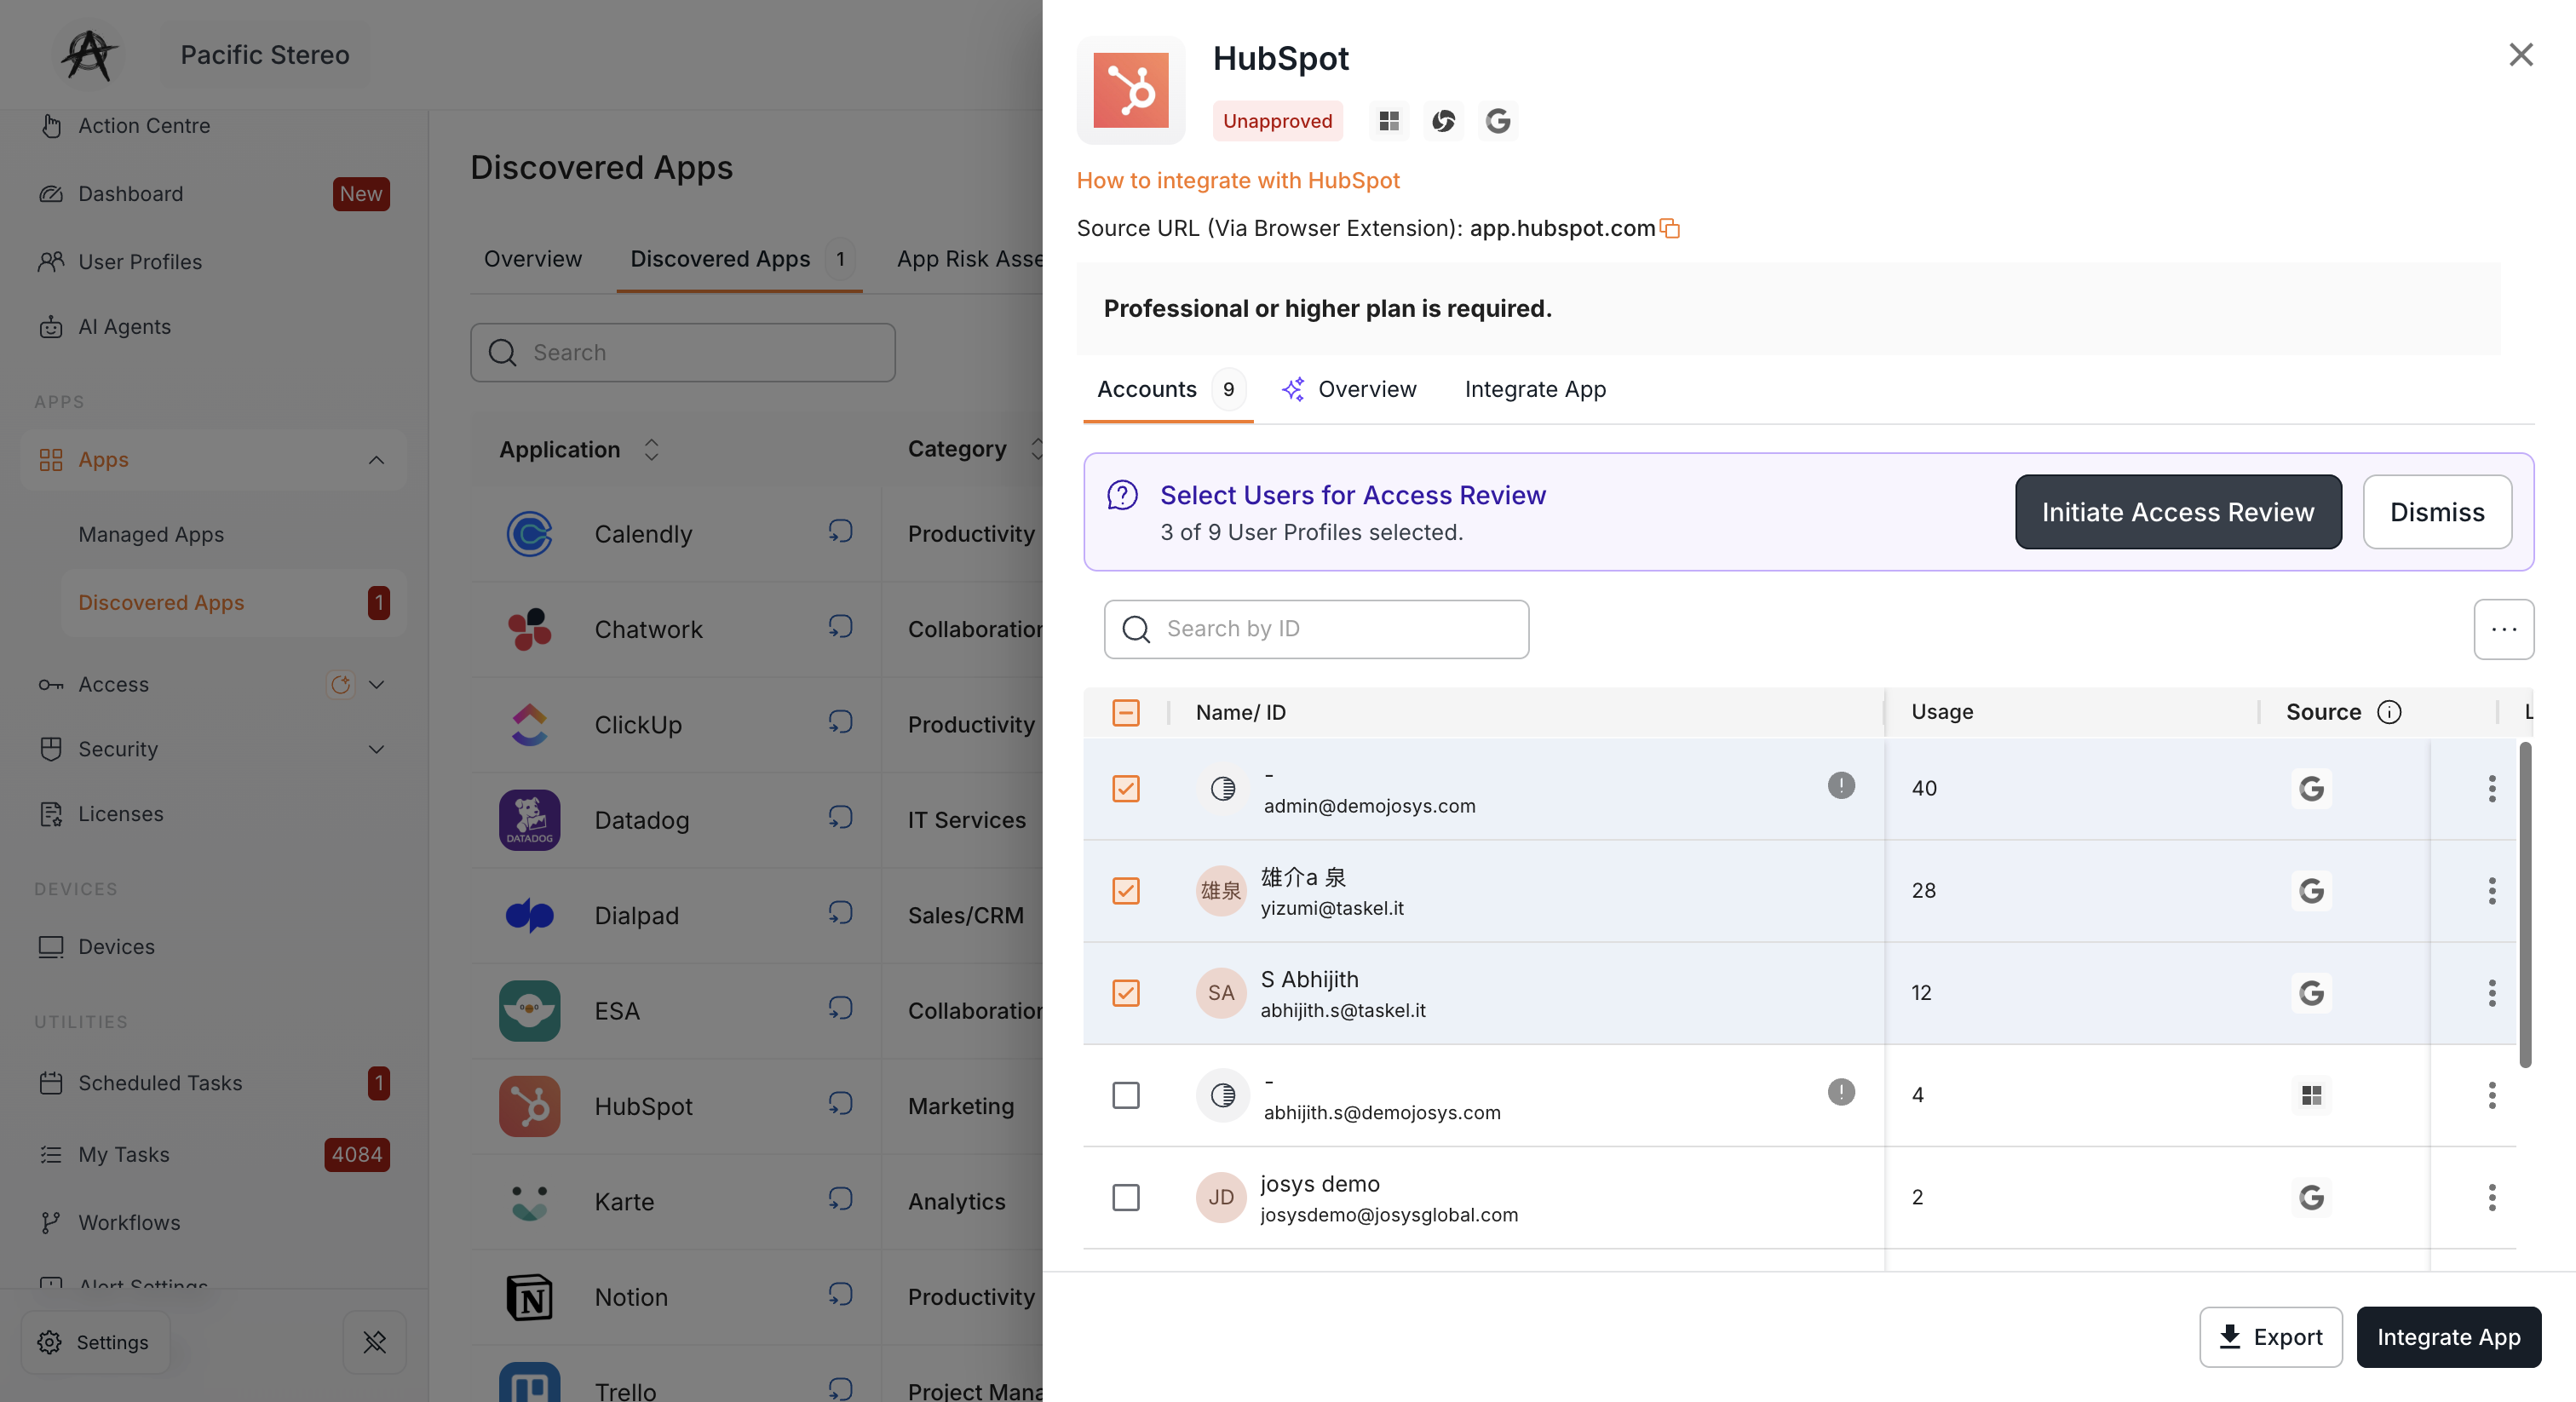
Task: Click the browser extension icon in HubSpot header
Action: [x=1443, y=121]
